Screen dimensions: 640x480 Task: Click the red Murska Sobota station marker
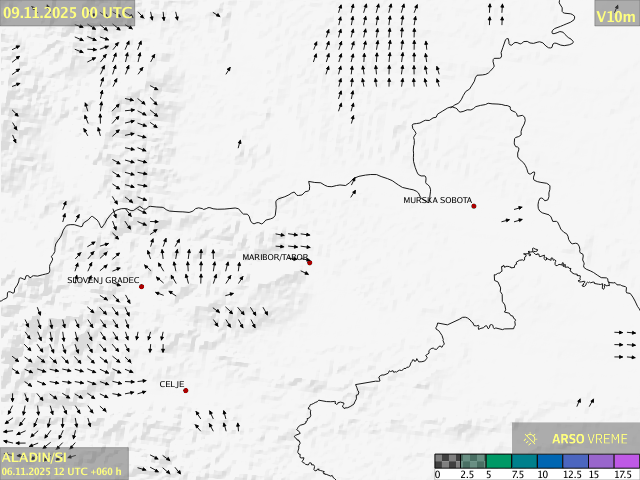474,206
